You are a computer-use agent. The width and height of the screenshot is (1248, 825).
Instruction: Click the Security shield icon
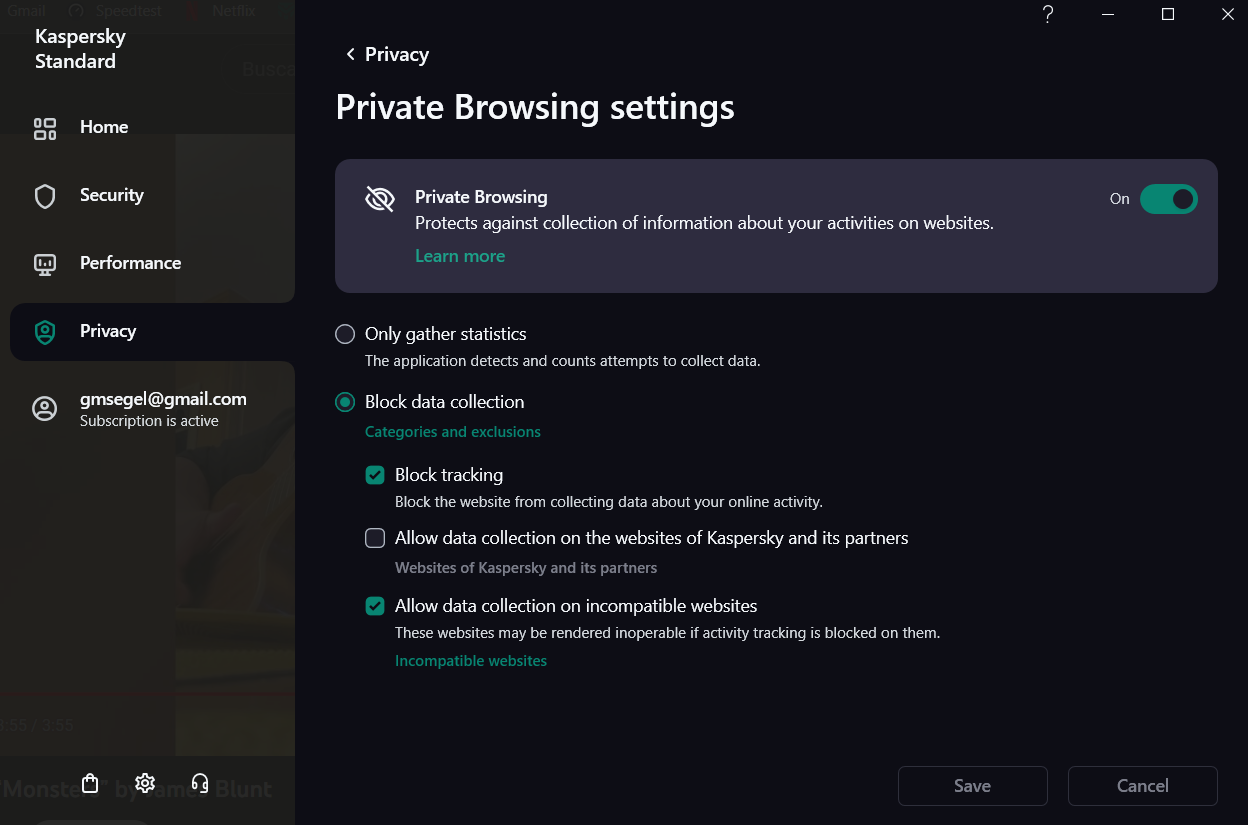click(45, 196)
